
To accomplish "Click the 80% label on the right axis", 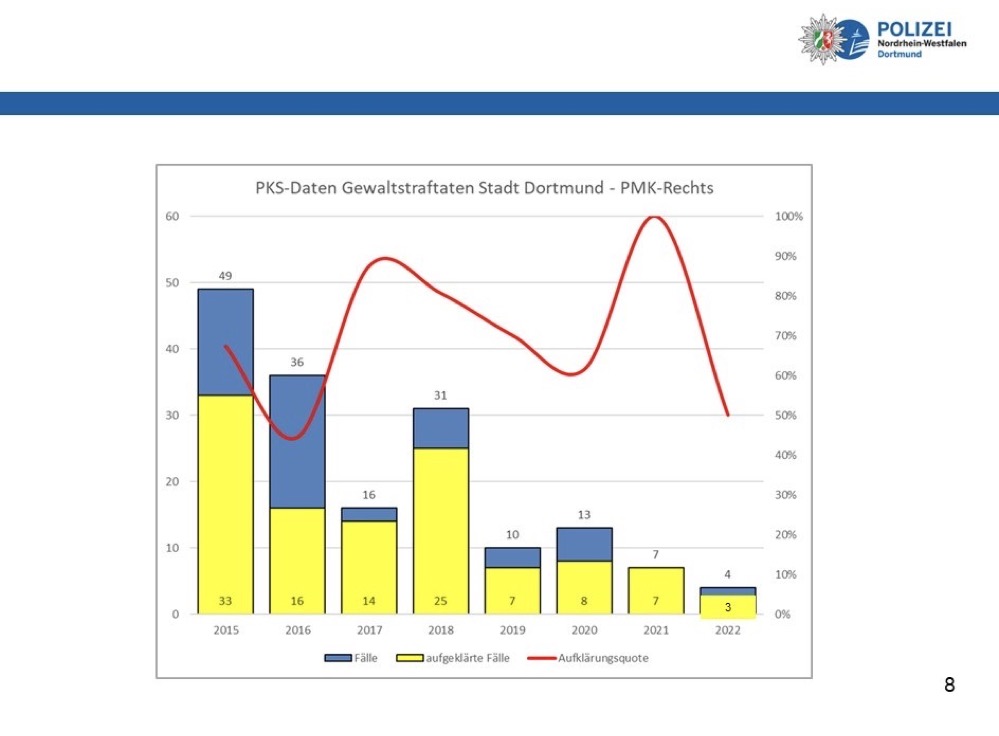I will pos(786,296).
